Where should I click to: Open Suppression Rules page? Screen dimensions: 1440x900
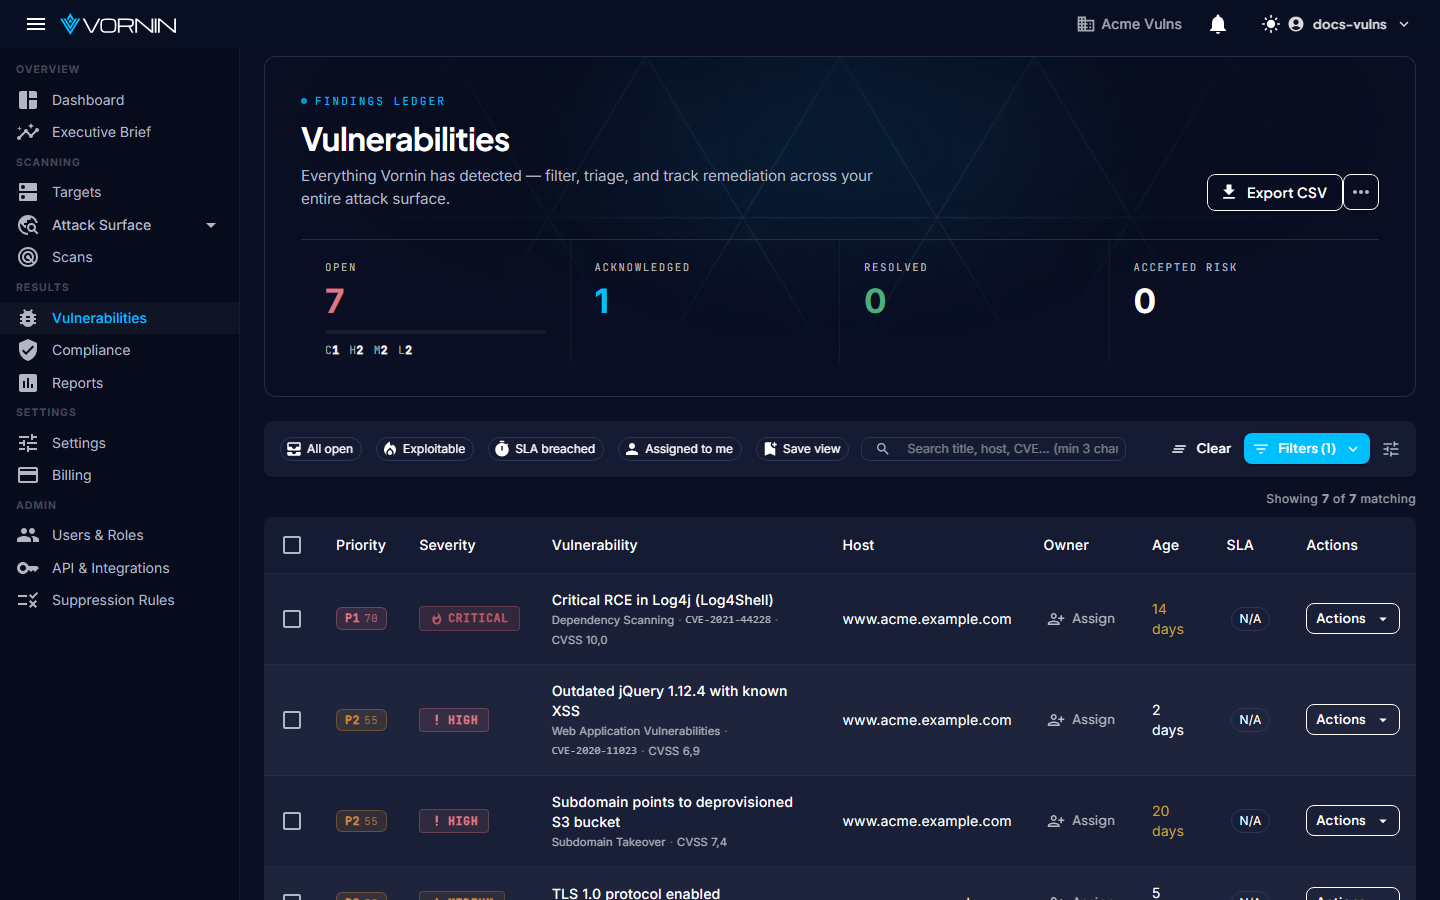(x=120, y=600)
